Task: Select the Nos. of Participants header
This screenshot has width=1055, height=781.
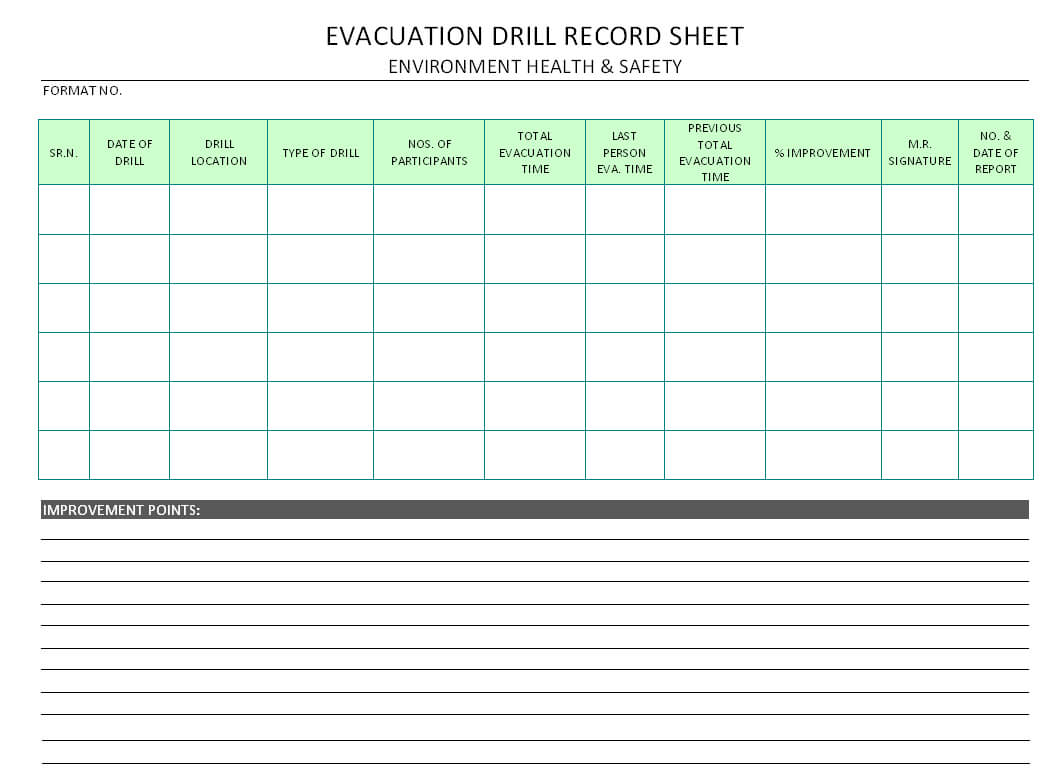Action: [x=429, y=153]
